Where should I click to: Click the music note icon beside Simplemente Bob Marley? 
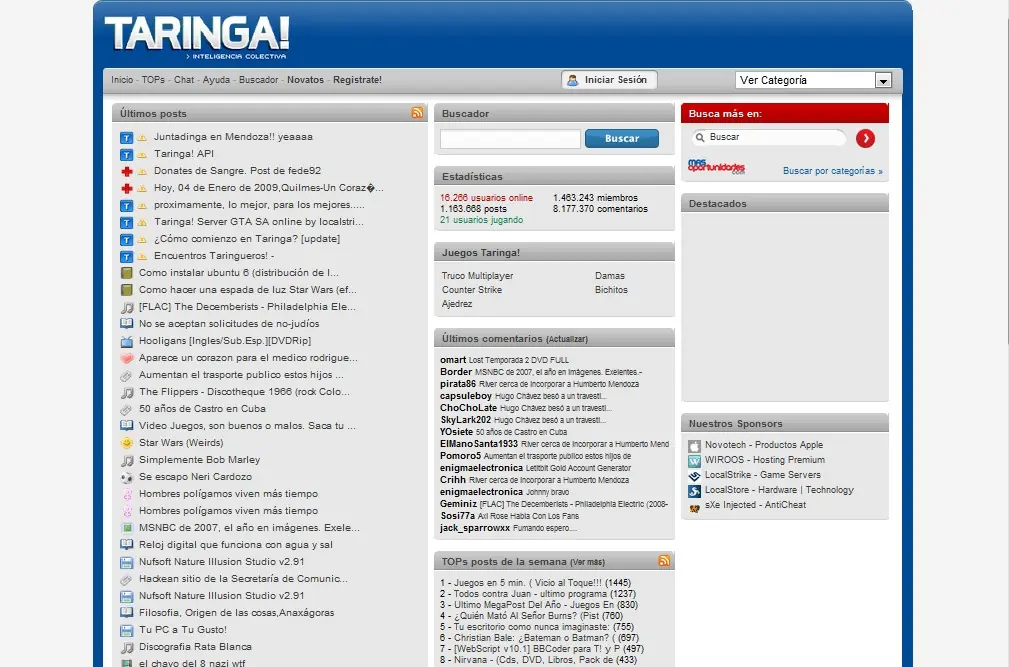(127, 461)
